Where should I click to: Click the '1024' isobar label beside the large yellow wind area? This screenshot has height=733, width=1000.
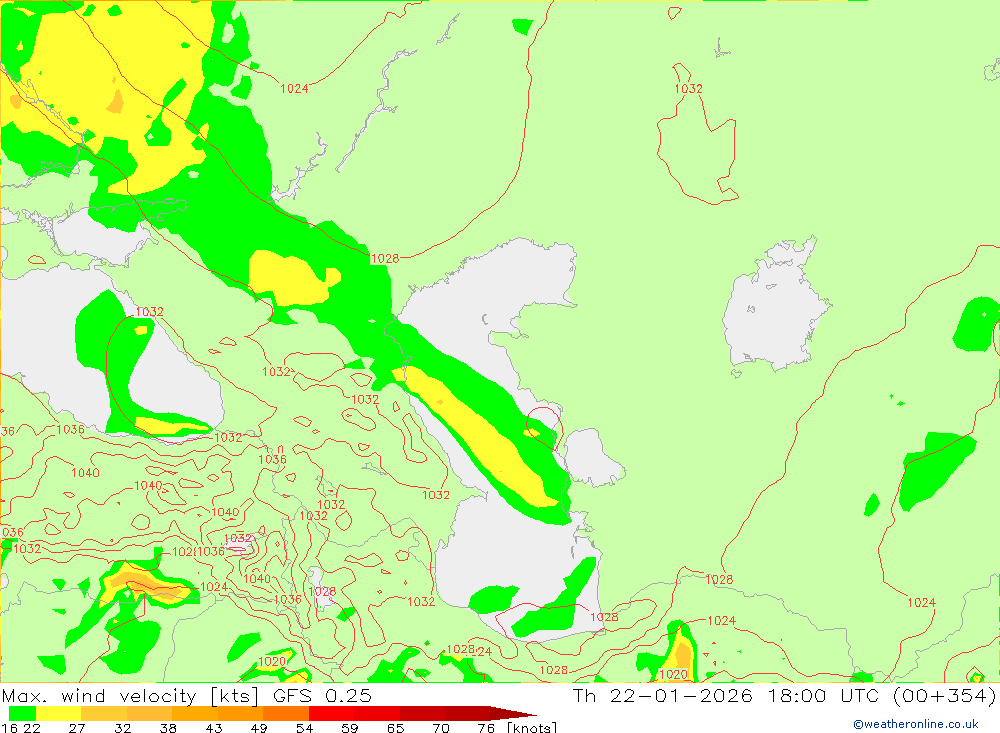(x=294, y=89)
